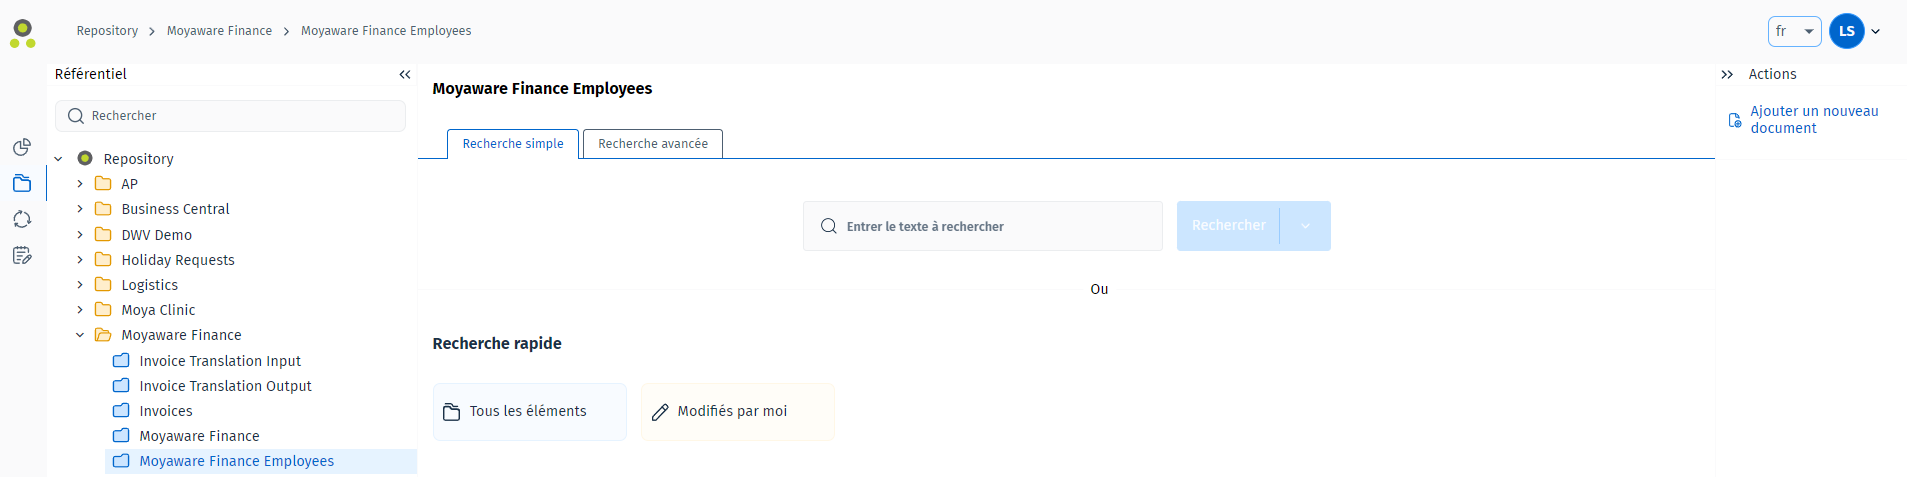Focus the Entrer le texte à rechercher field
Image resolution: width=1907 pixels, height=477 pixels.
[x=983, y=226]
